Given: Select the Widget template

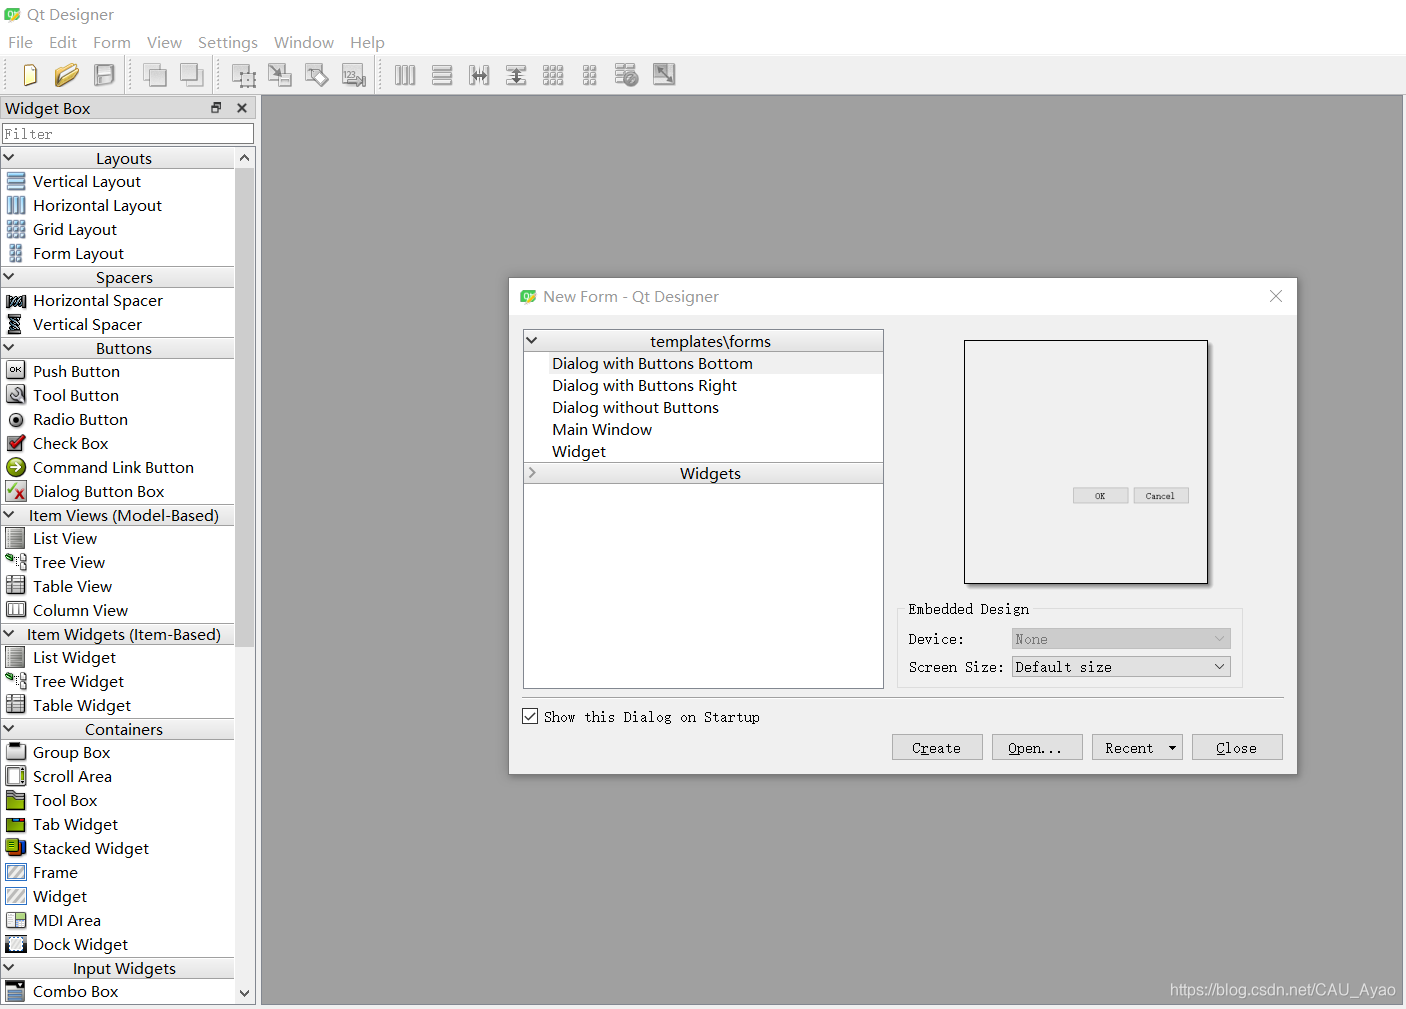Looking at the screenshot, I should point(579,452).
